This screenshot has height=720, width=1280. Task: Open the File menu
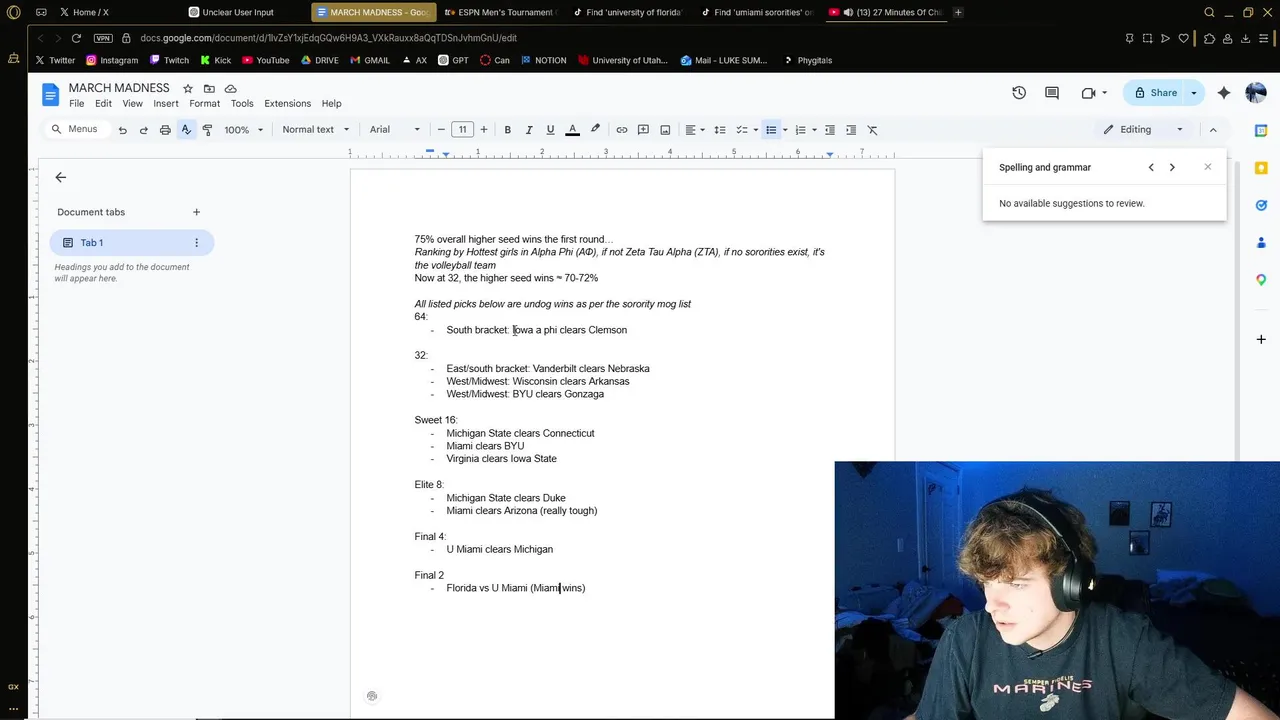point(76,104)
